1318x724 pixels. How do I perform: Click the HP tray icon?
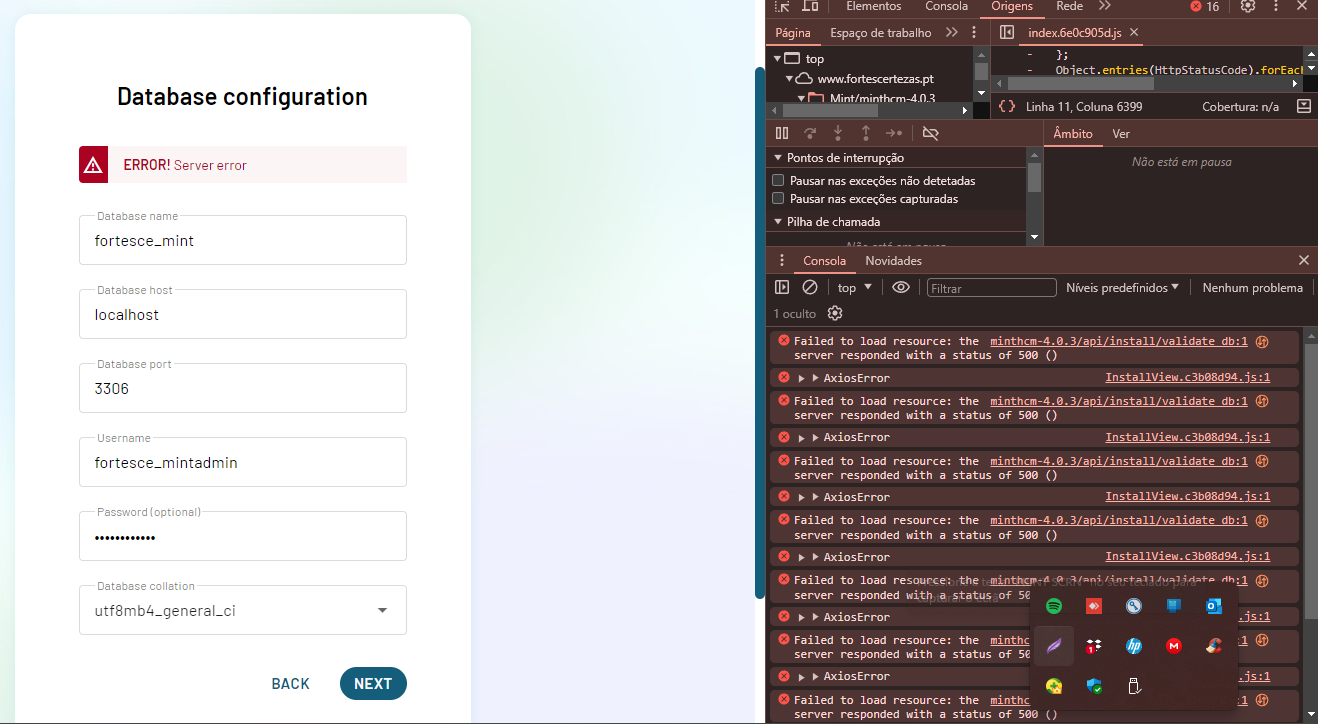tap(1134, 646)
